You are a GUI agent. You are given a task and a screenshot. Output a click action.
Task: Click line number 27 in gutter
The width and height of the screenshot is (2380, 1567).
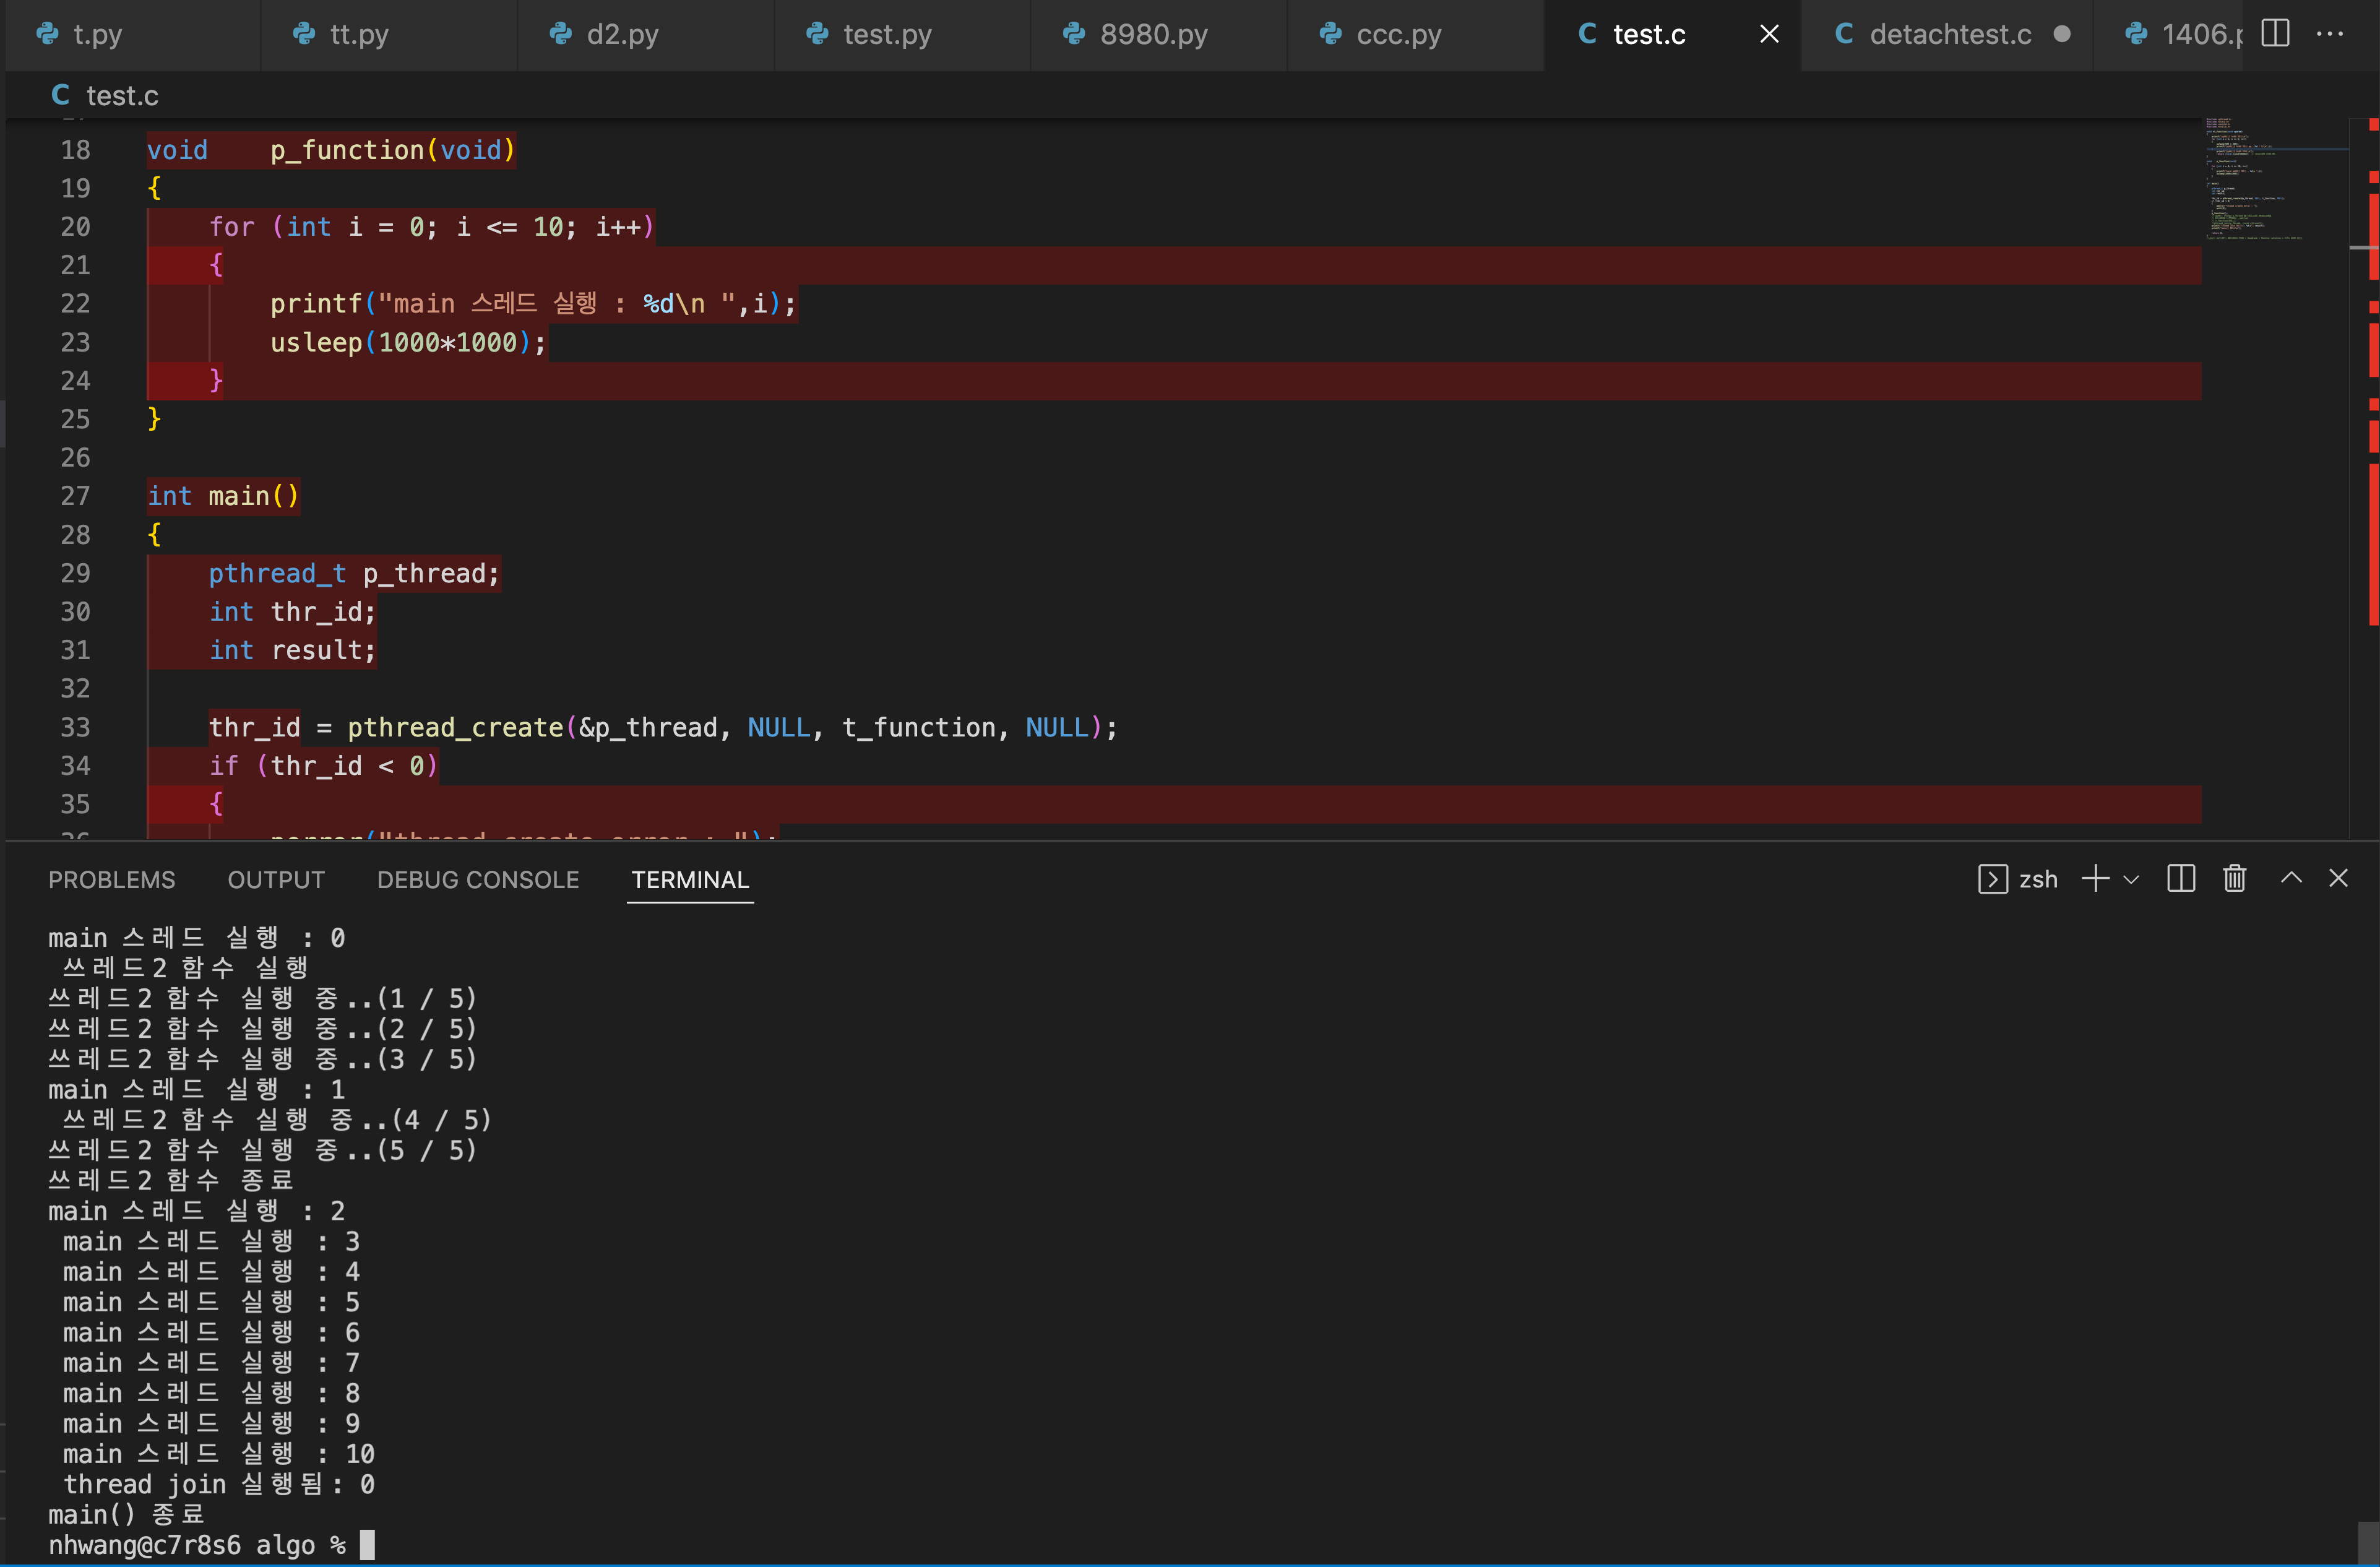(x=75, y=496)
